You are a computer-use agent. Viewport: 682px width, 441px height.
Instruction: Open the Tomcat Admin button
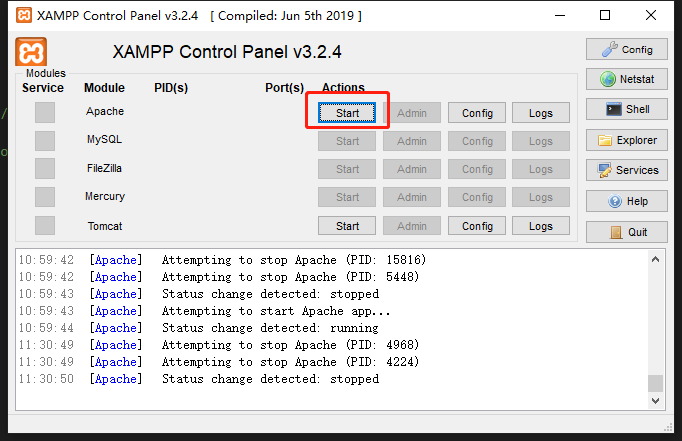click(411, 226)
